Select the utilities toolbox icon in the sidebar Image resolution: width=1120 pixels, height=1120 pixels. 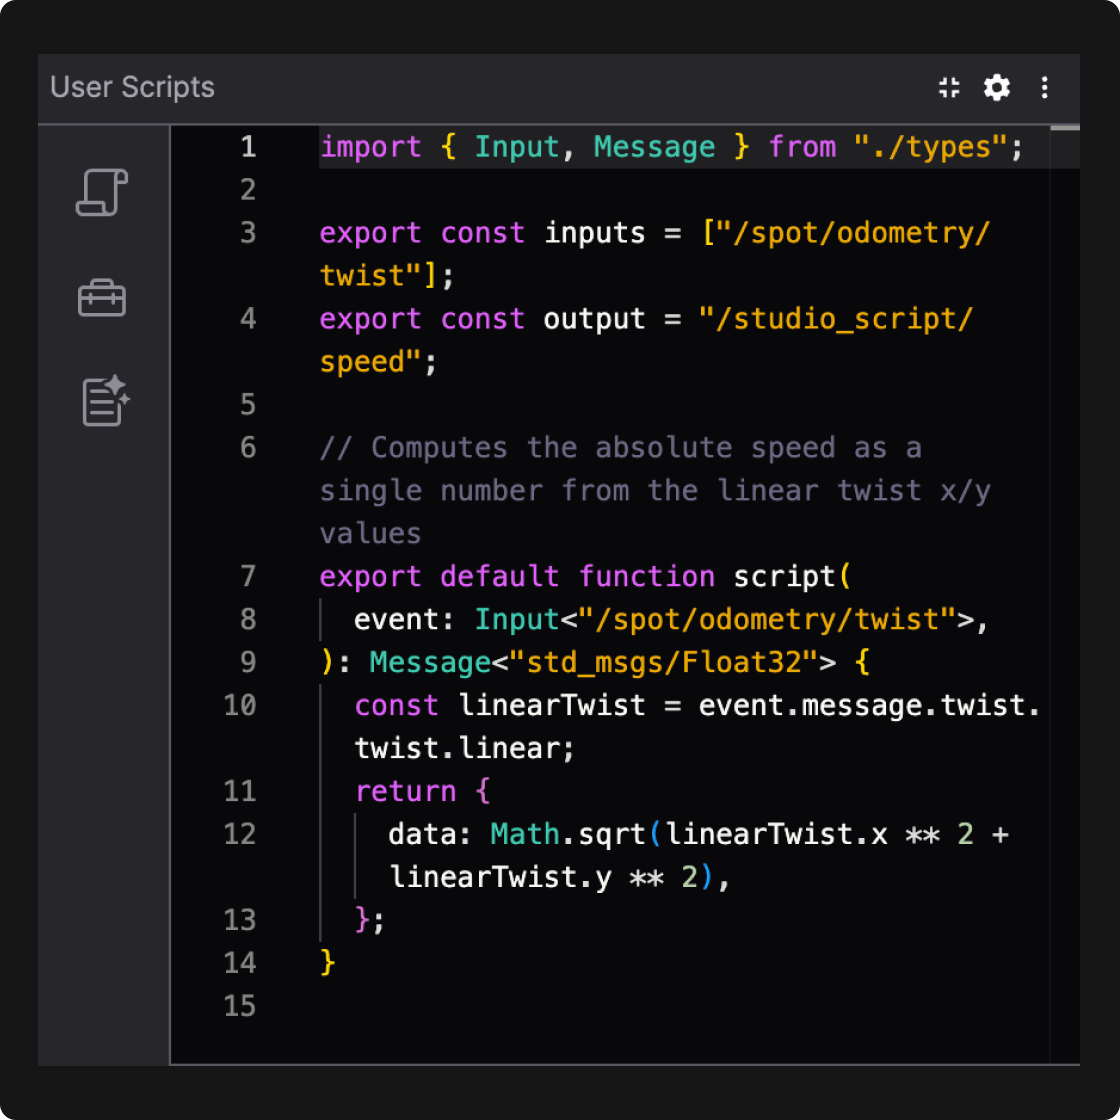pos(101,298)
